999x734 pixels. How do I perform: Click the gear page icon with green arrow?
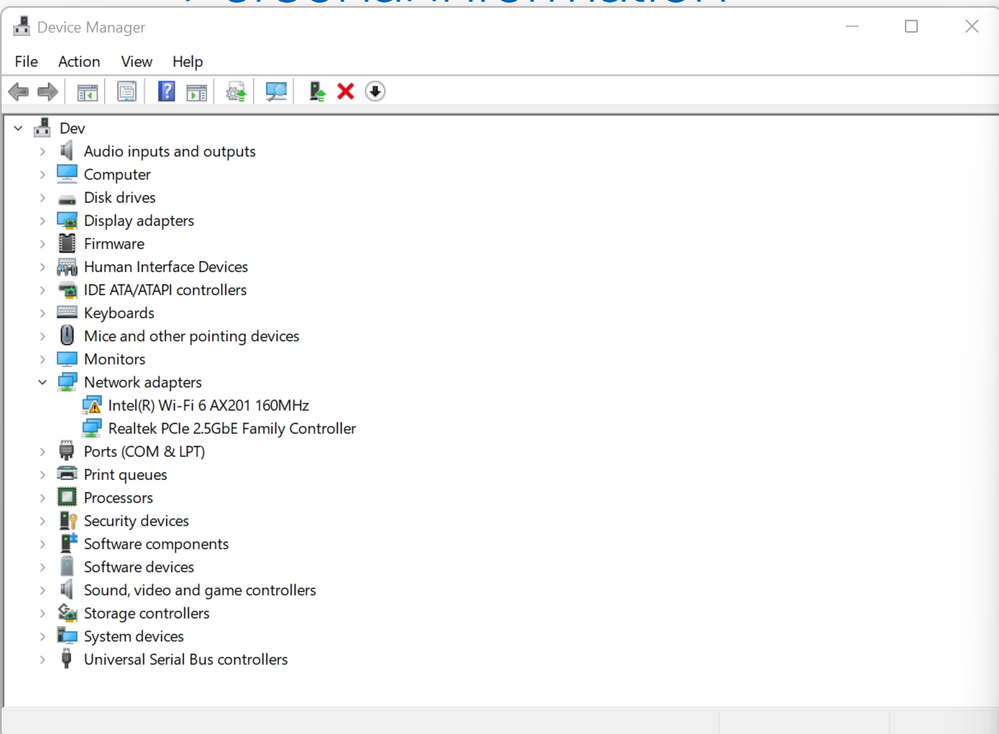tap(236, 92)
